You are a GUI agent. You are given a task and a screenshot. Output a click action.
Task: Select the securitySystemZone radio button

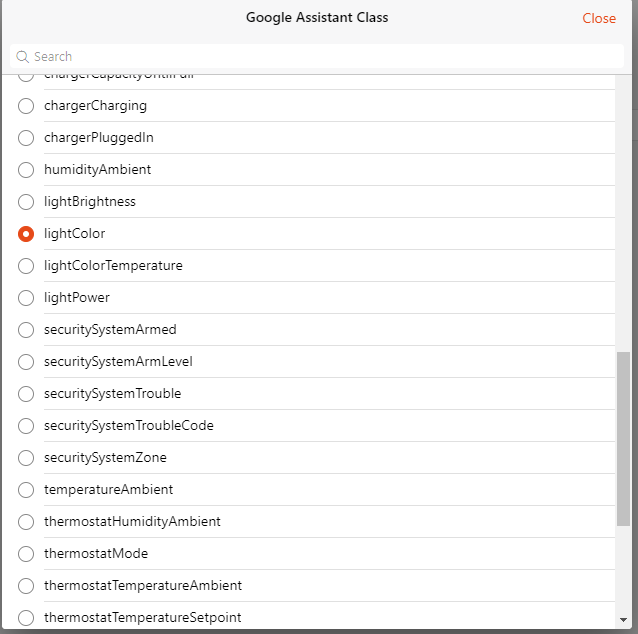click(26, 458)
